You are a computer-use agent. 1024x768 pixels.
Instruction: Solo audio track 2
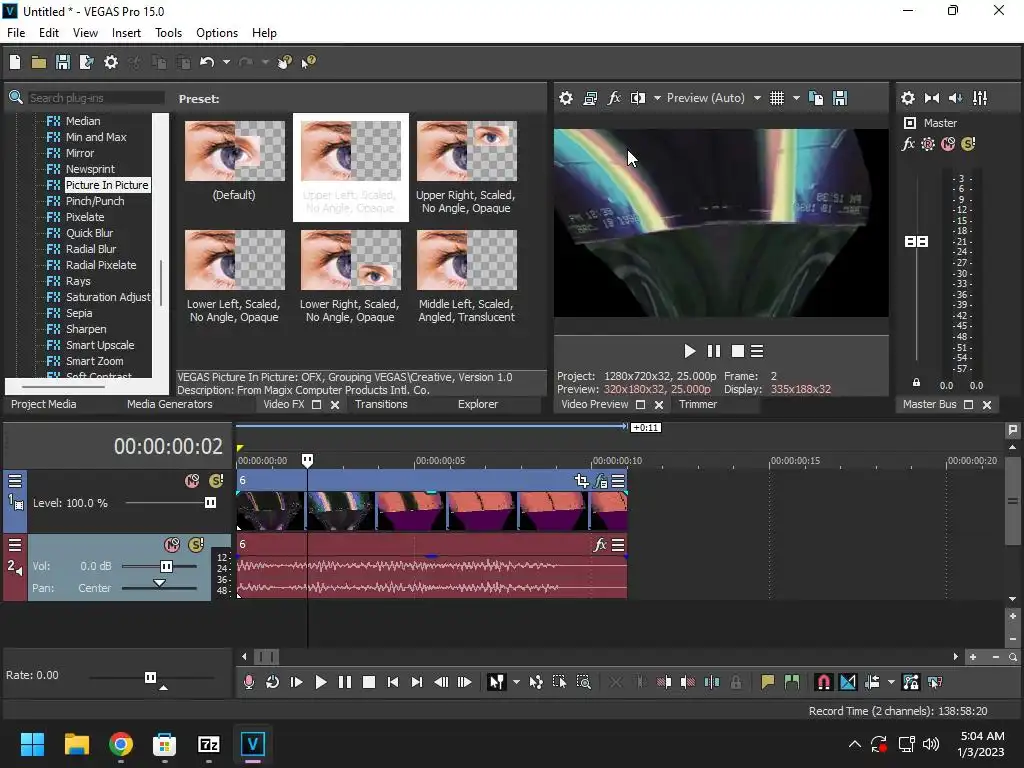(196, 545)
